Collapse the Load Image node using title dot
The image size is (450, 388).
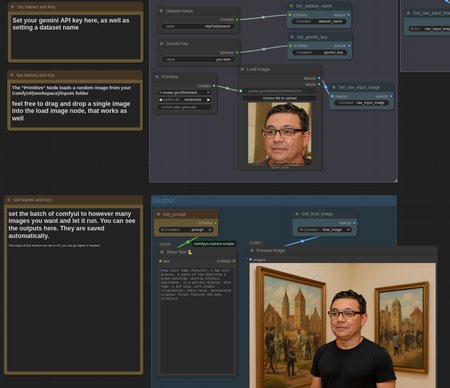coord(242,69)
